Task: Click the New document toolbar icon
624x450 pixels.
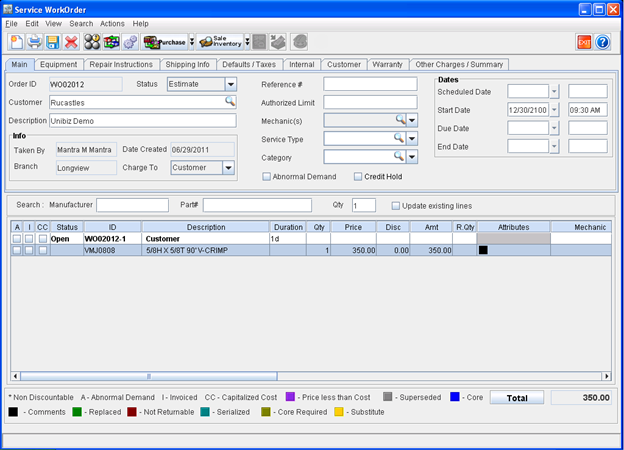Action: (x=16, y=42)
